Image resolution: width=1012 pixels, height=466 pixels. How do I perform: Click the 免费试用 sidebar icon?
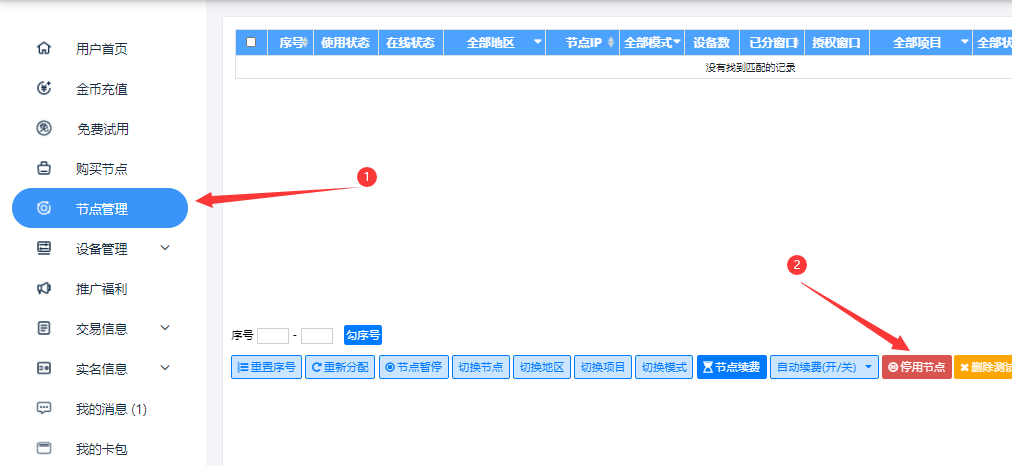tap(44, 128)
